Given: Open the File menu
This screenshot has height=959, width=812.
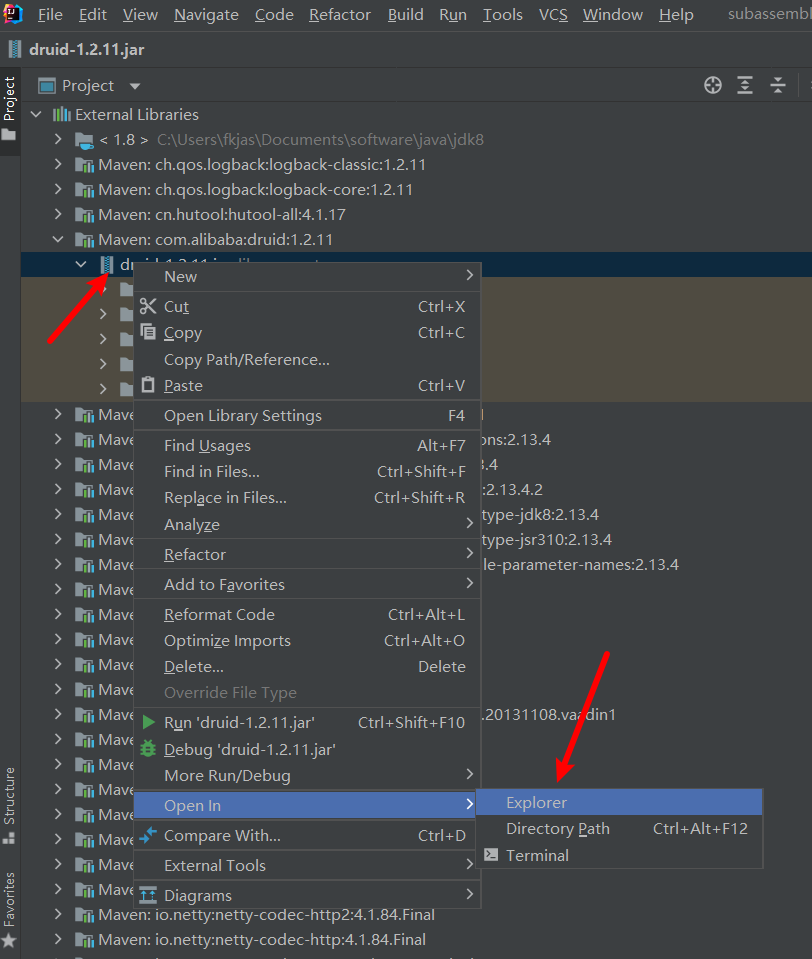Looking at the screenshot, I should pyautogui.click(x=50, y=15).
